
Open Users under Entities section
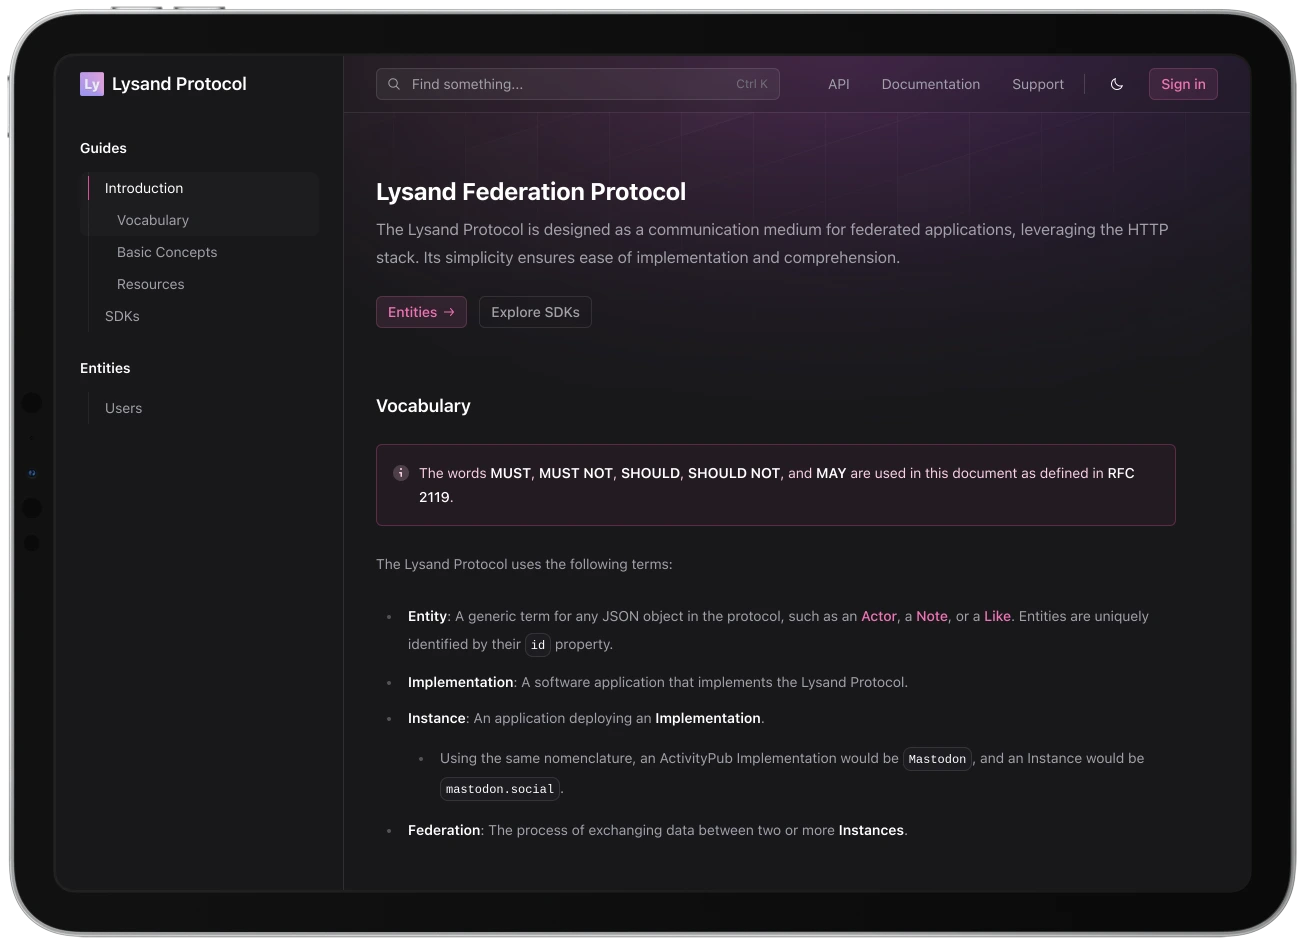pos(123,408)
